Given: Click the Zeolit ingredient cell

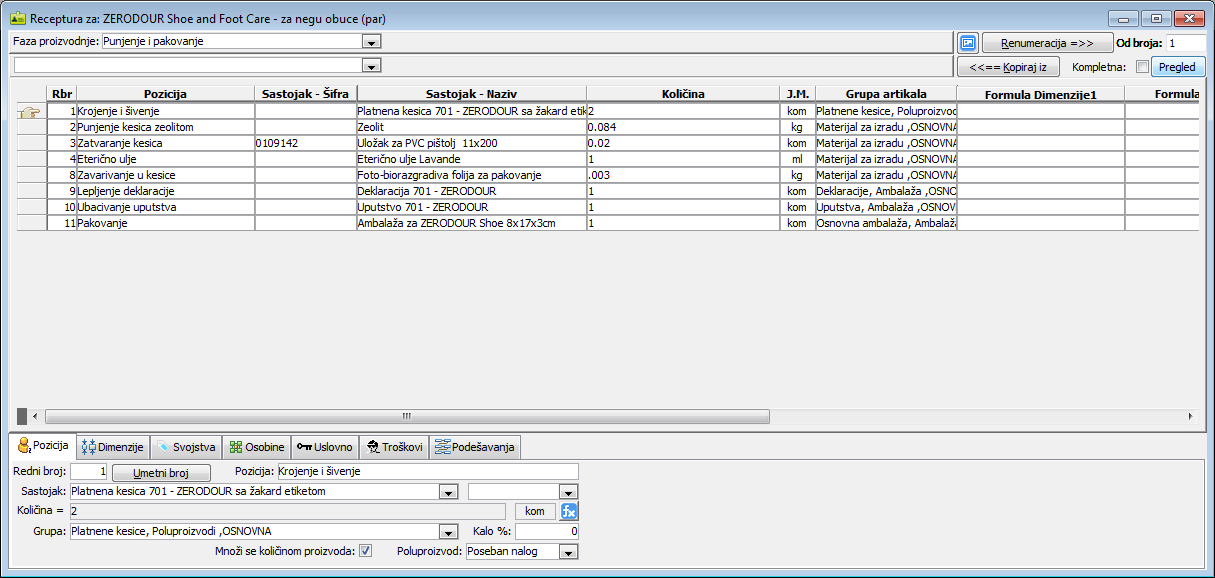Looking at the screenshot, I should point(471,128).
